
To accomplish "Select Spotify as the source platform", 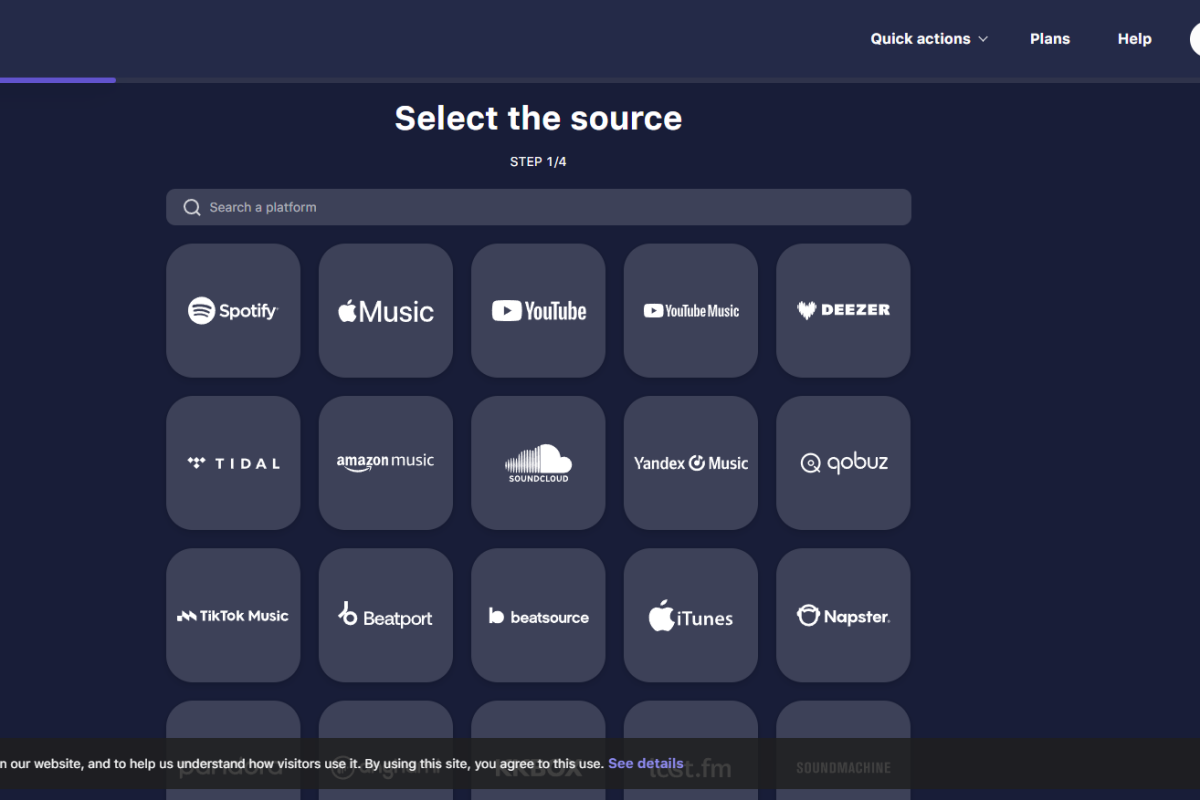I will tap(233, 311).
